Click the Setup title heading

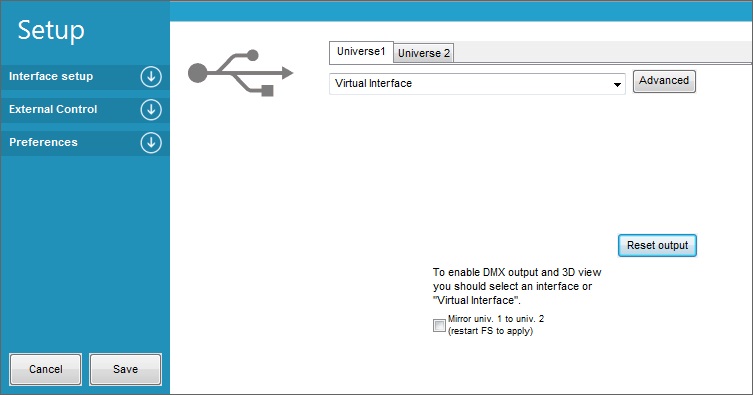[51, 30]
